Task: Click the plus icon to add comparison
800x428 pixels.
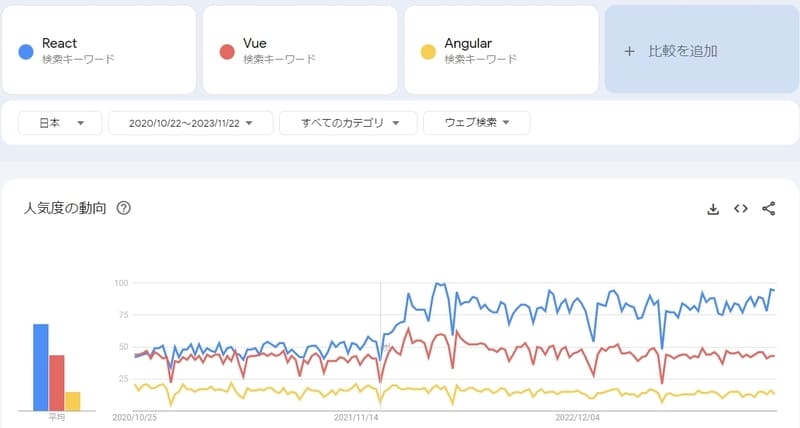Action: pyautogui.click(x=629, y=51)
